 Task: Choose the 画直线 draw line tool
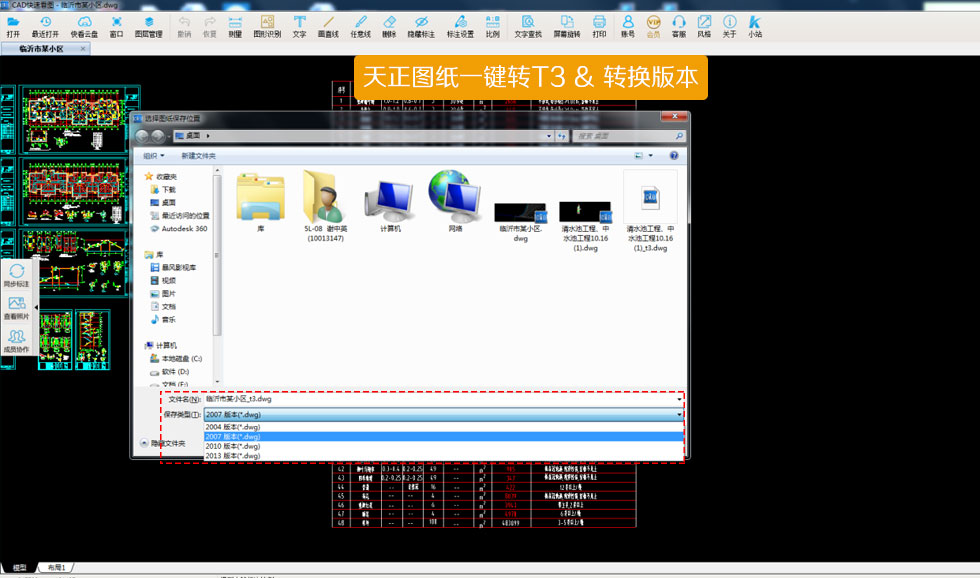point(328,26)
